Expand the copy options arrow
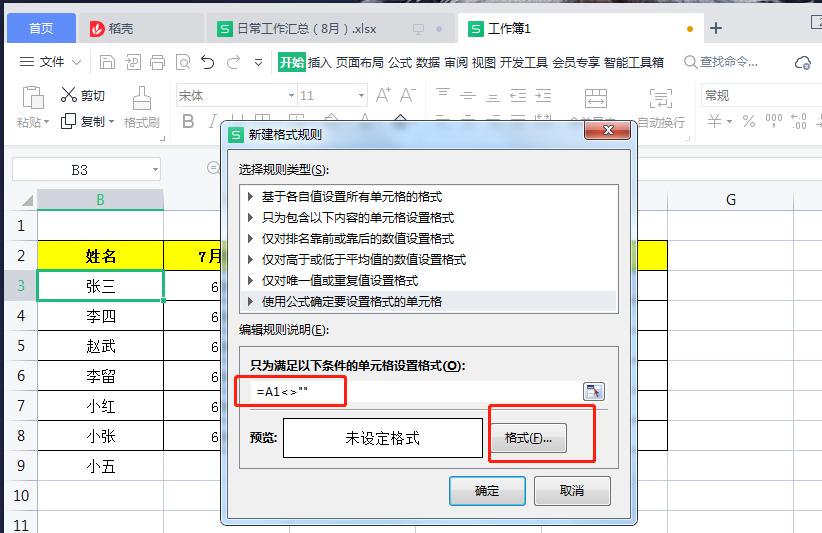 pos(111,122)
